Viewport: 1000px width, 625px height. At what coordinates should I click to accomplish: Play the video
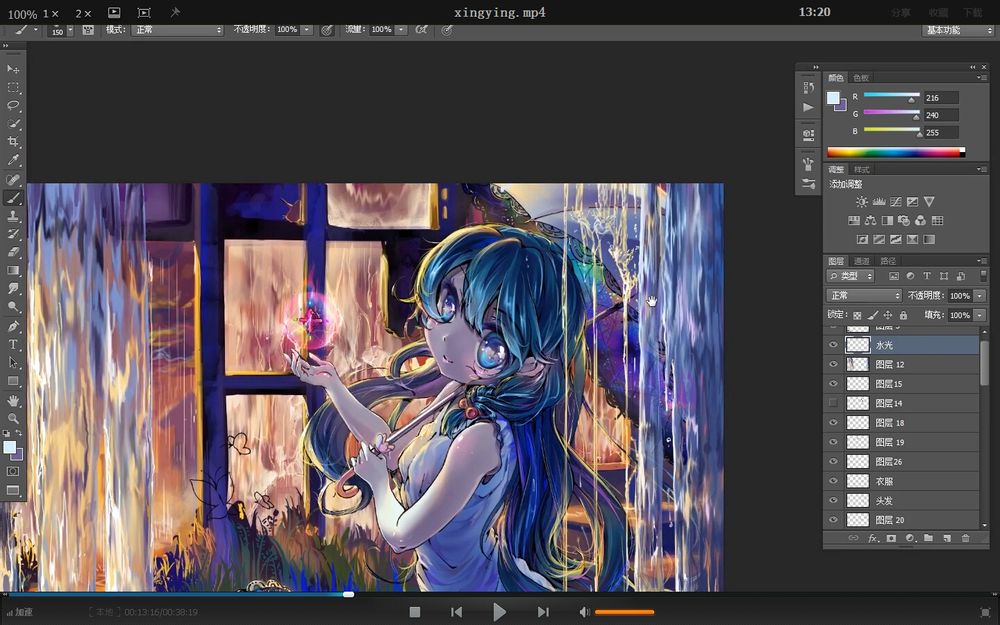[x=499, y=612]
